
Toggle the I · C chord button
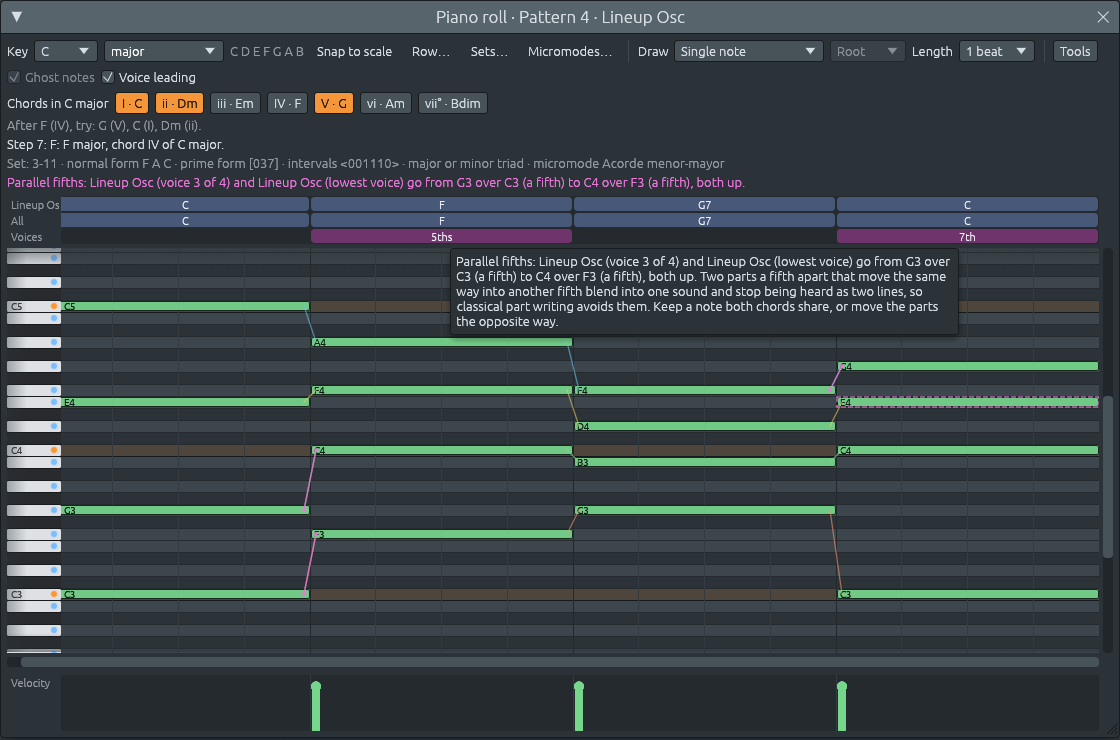(132, 104)
